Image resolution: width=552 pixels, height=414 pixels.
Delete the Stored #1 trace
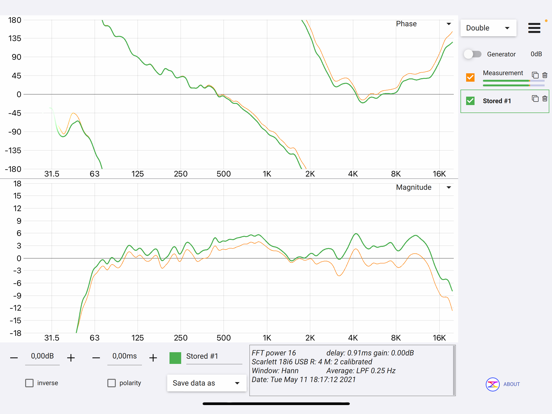pos(545,99)
